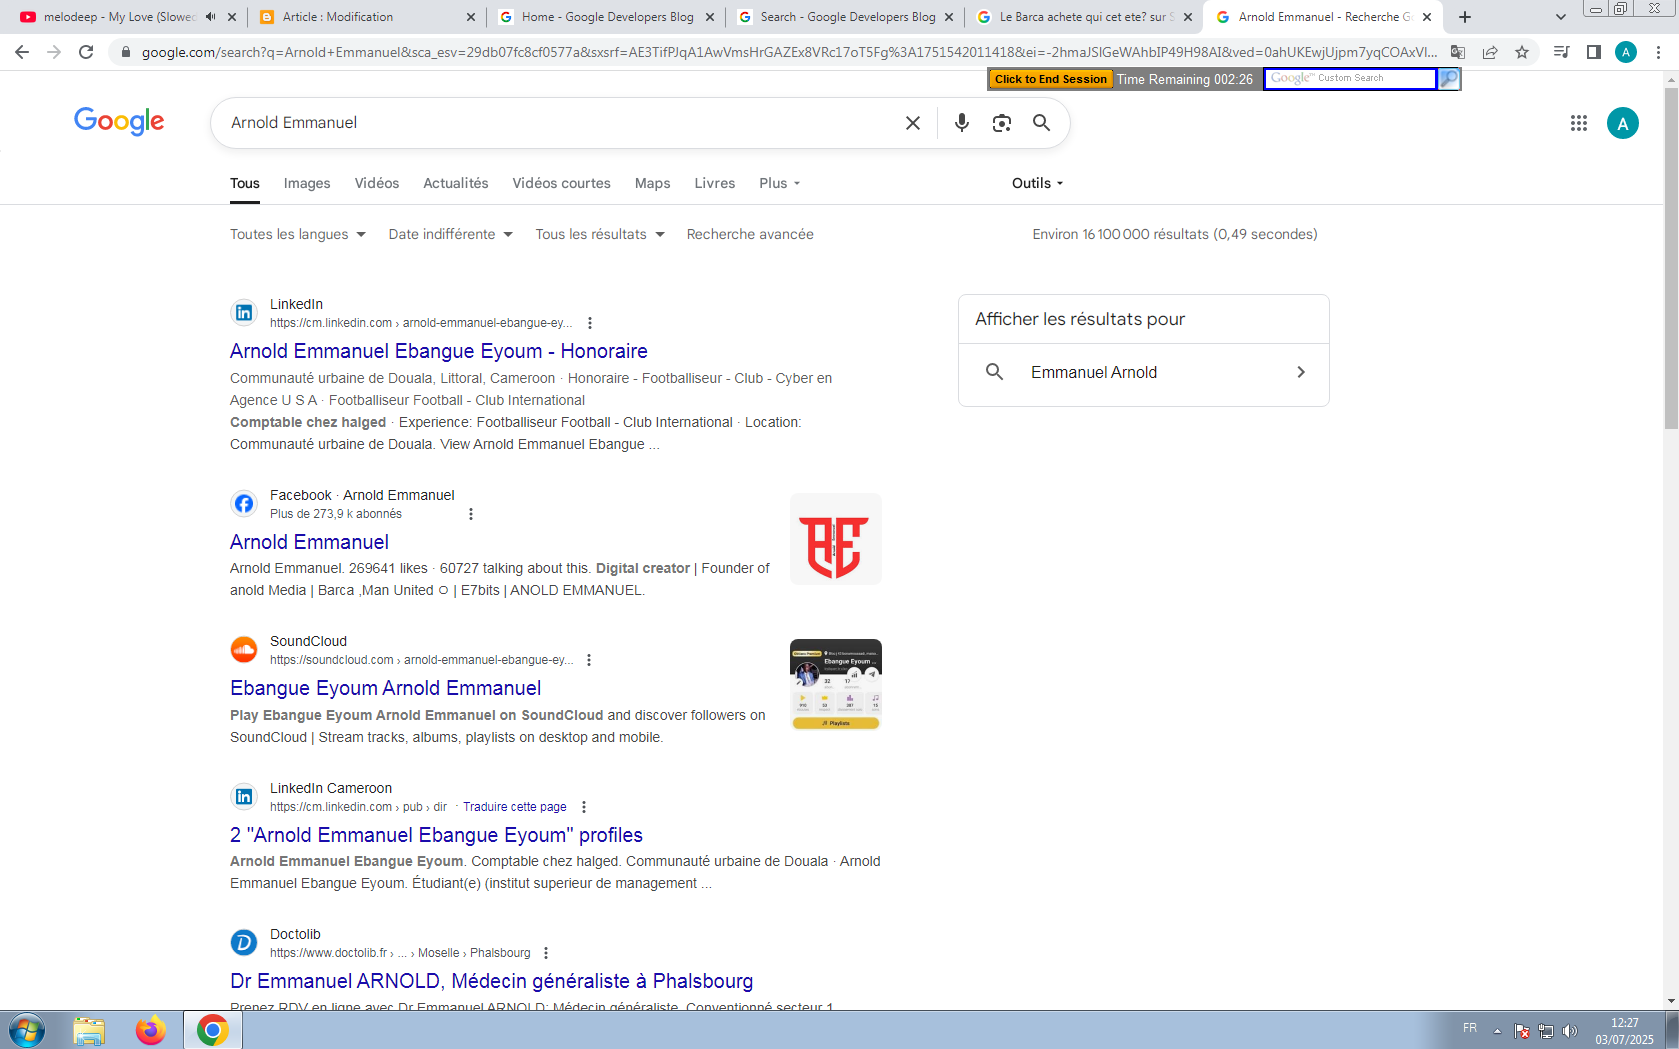Click the volume icon in system tray
This screenshot has height=1049, width=1679.
(x=1570, y=1031)
